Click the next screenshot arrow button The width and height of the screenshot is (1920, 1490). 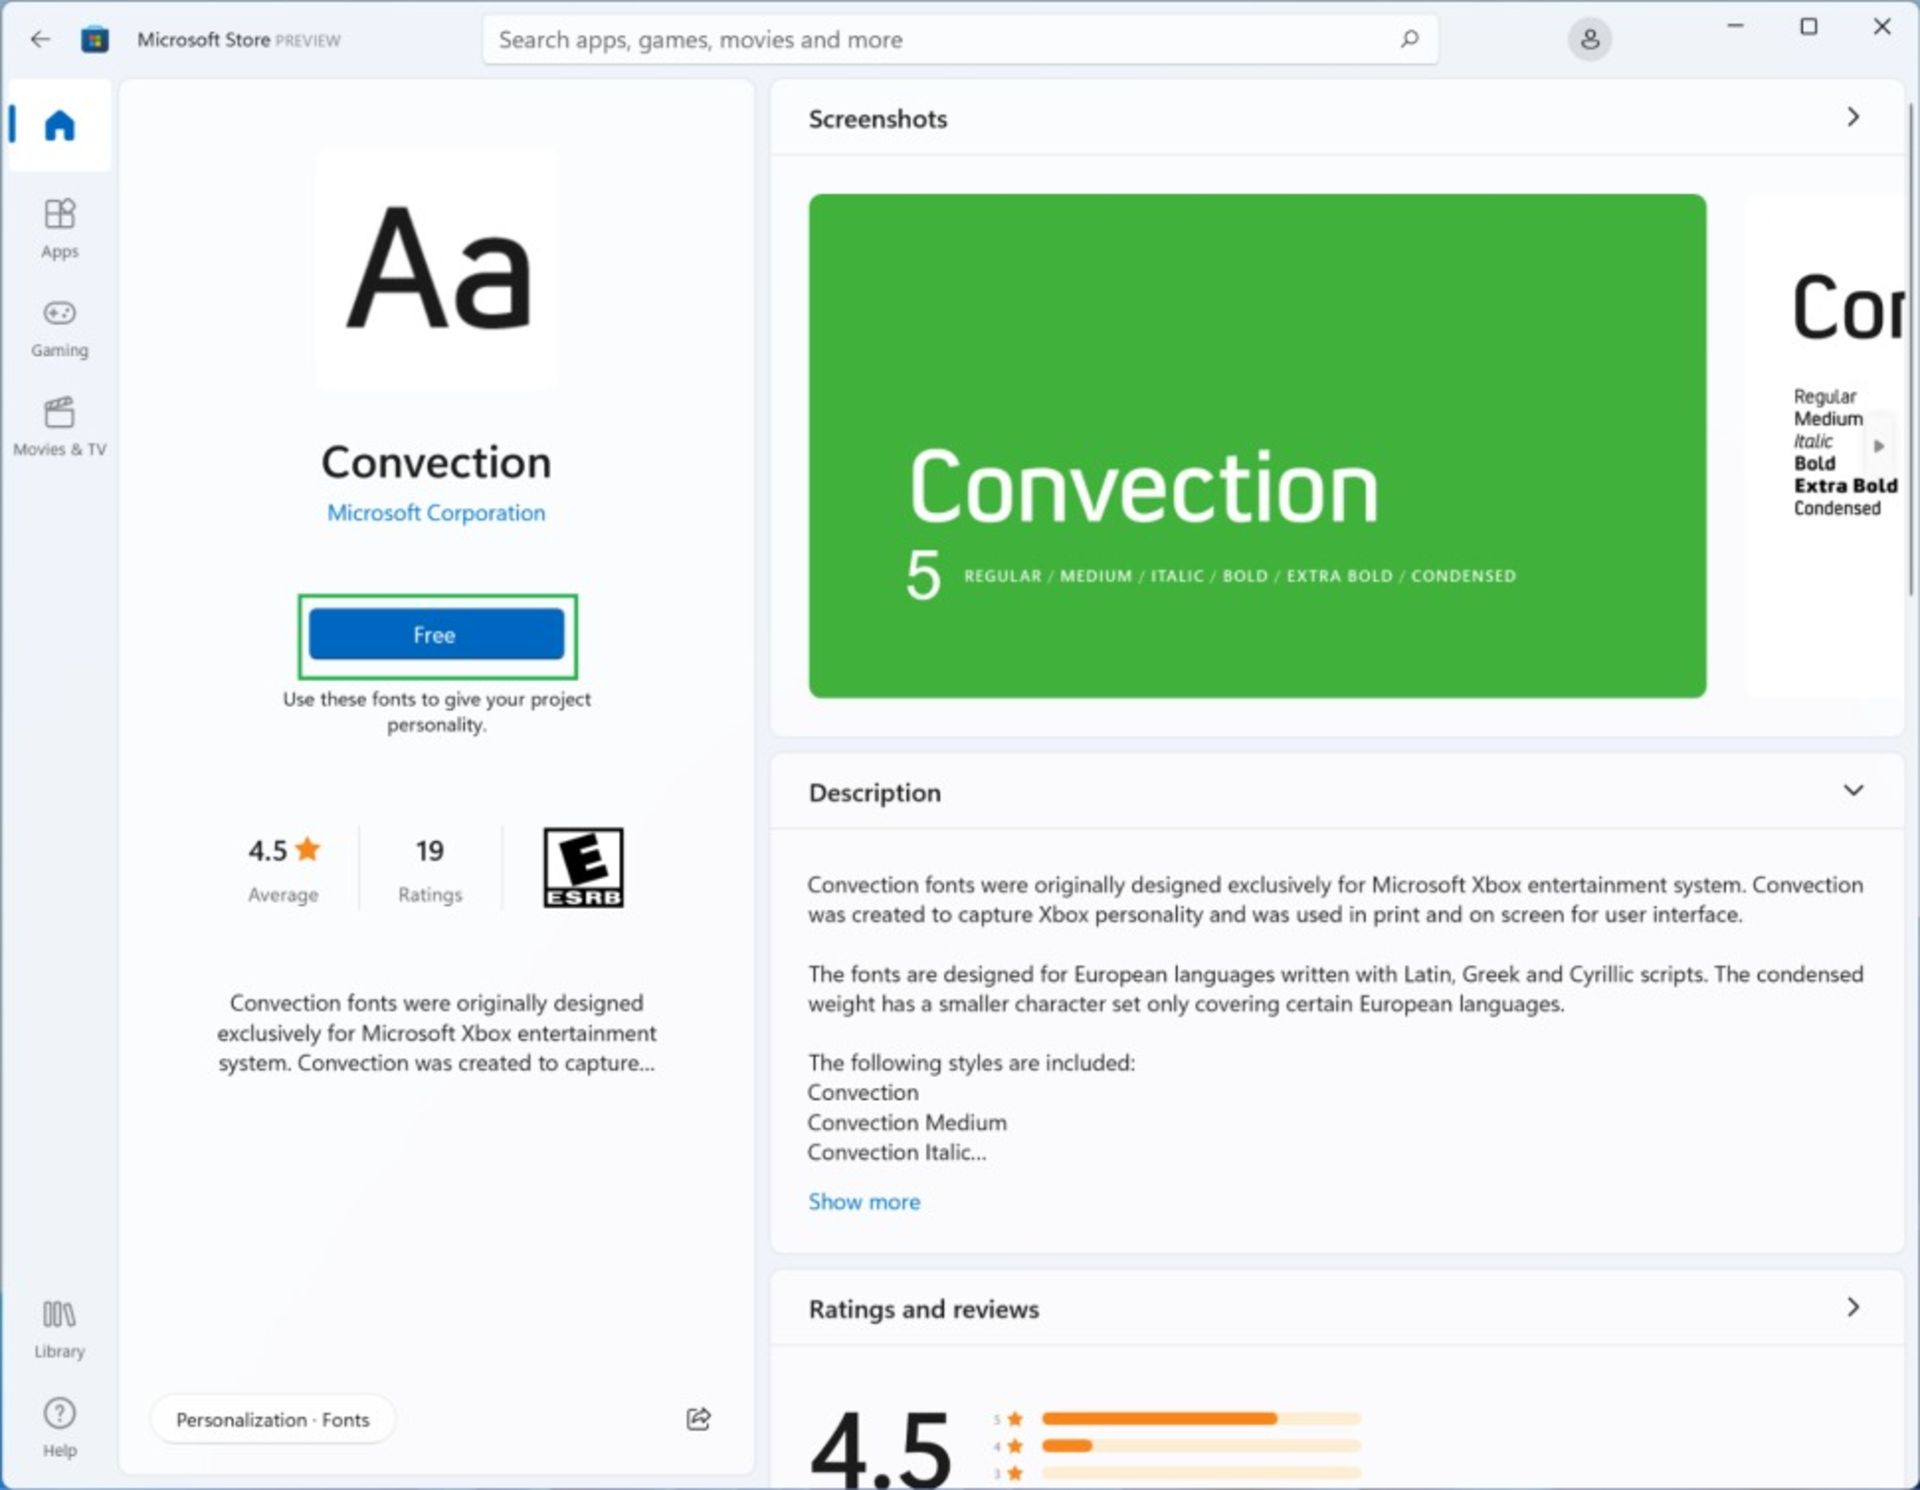pyautogui.click(x=1878, y=446)
